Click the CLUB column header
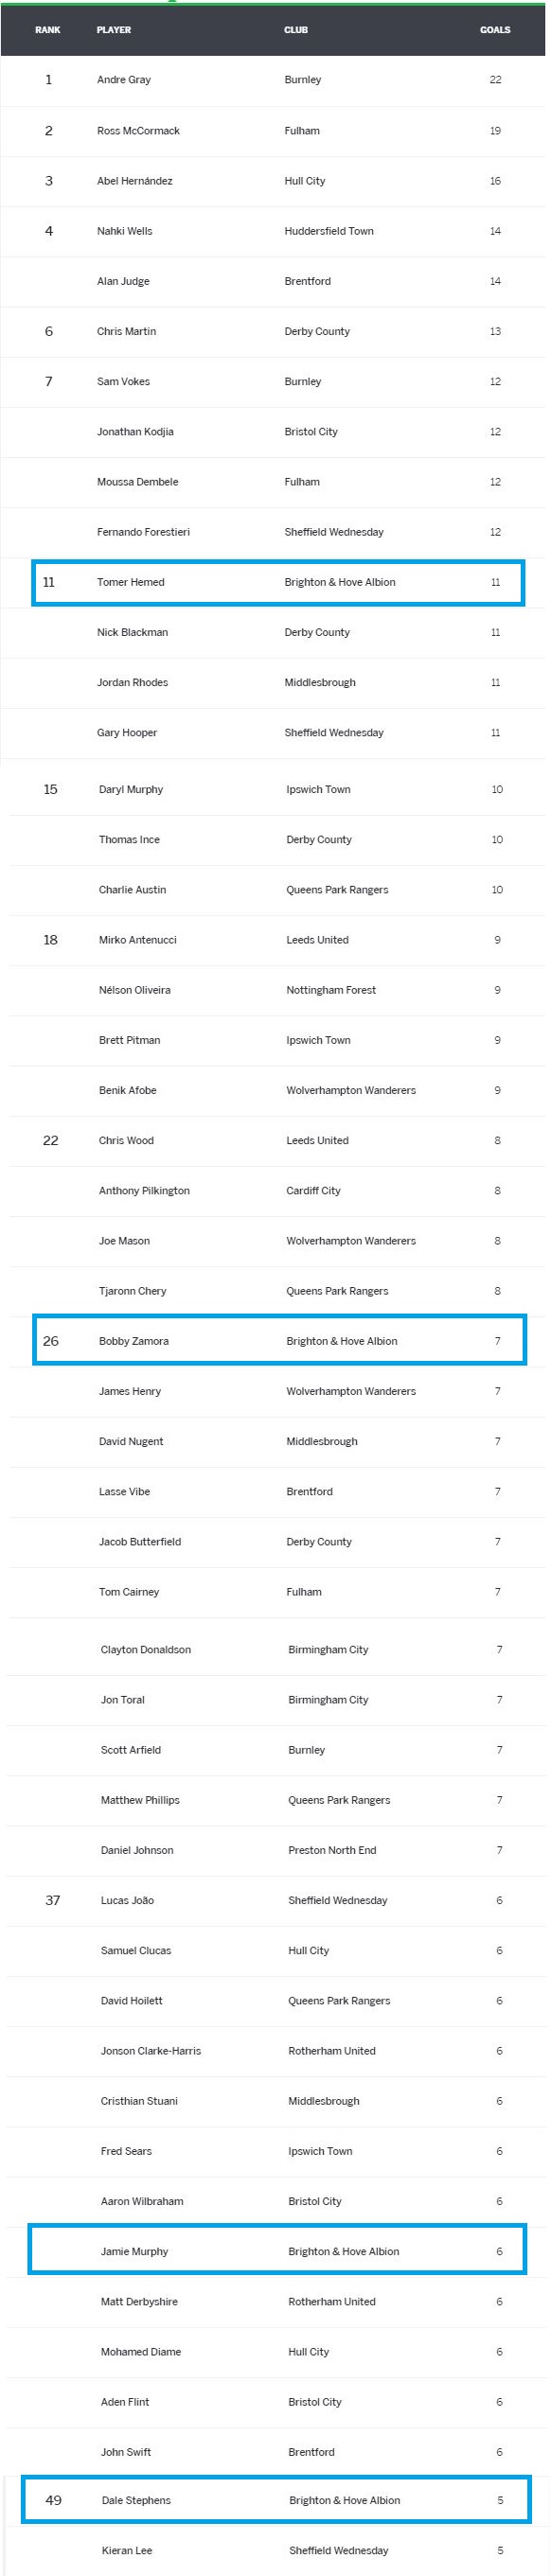 296,30
